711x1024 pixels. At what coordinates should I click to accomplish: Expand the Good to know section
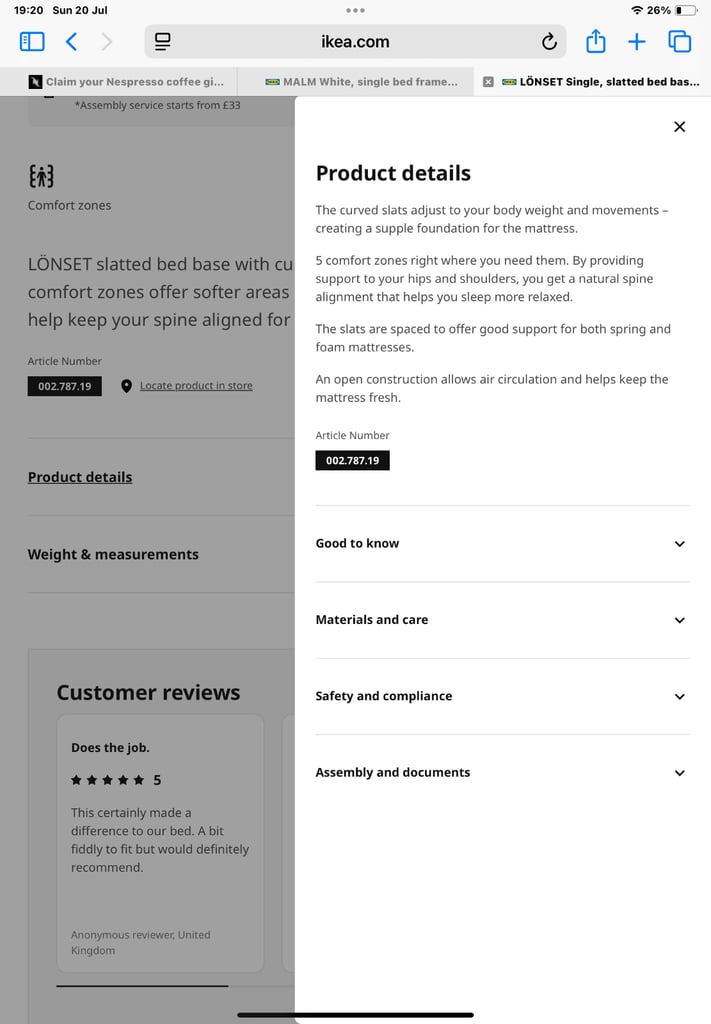click(x=503, y=543)
